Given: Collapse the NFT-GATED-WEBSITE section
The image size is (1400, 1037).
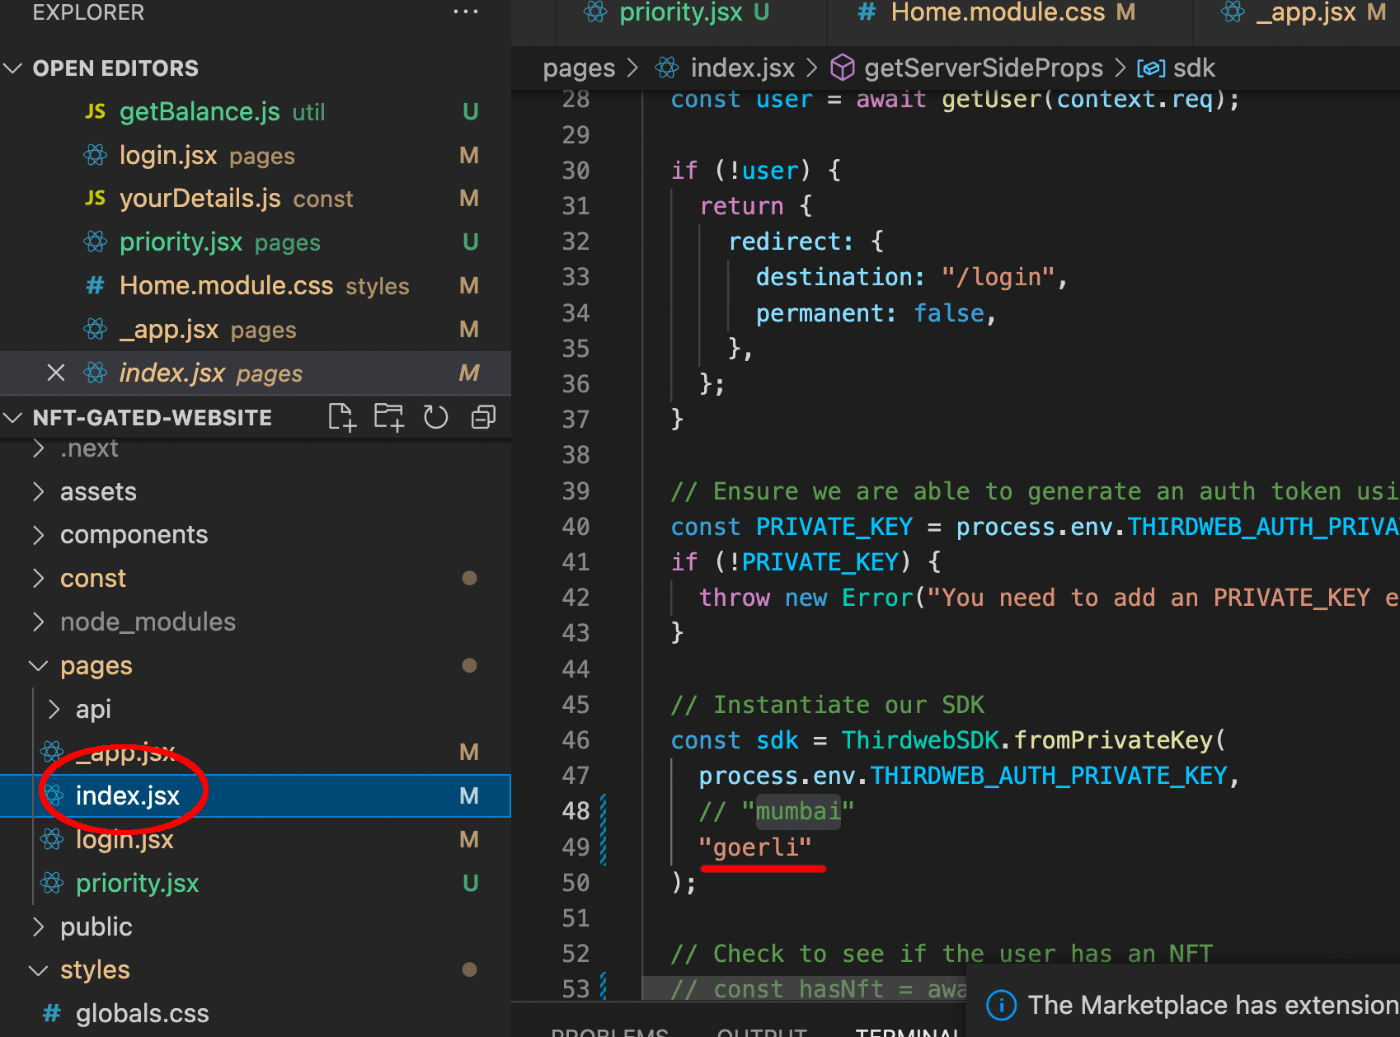Looking at the screenshot, I should pos(13,417).
